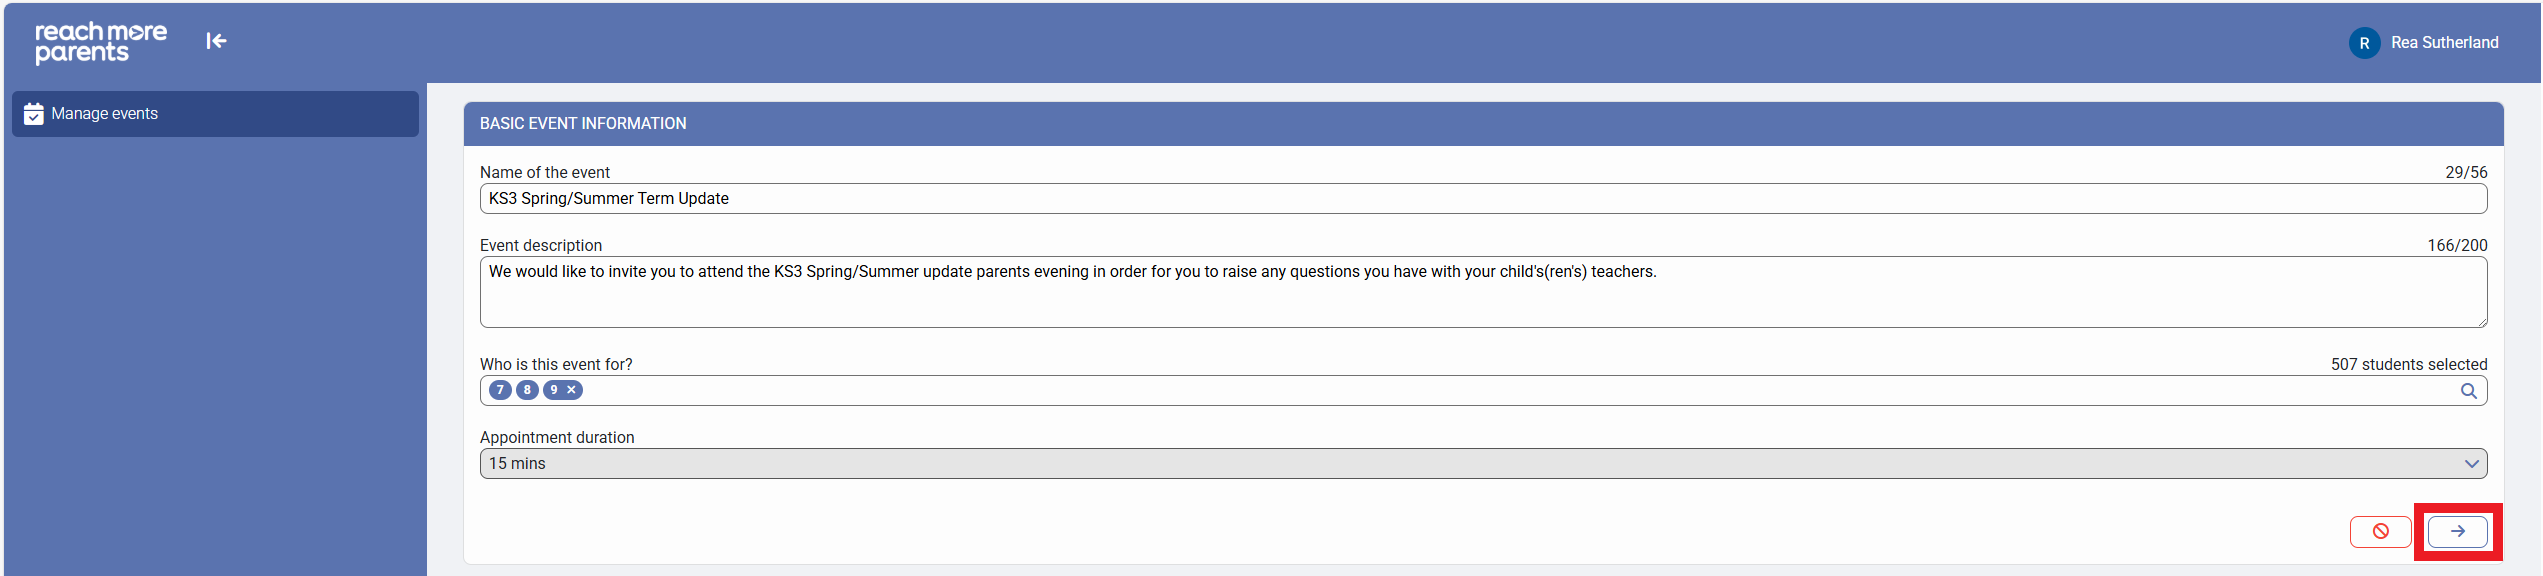Click the dropdown chevron beside 15 mins
Screen dimensions: 2543x576
point(2471,464)
